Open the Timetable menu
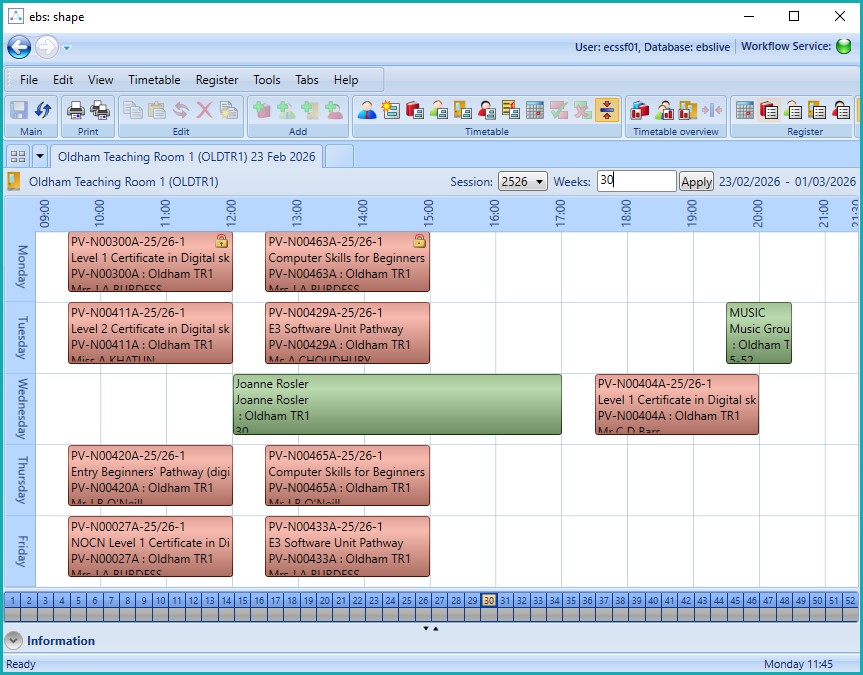Image resolution: width=863 pixels, height=675 pixels. (154, 80)
